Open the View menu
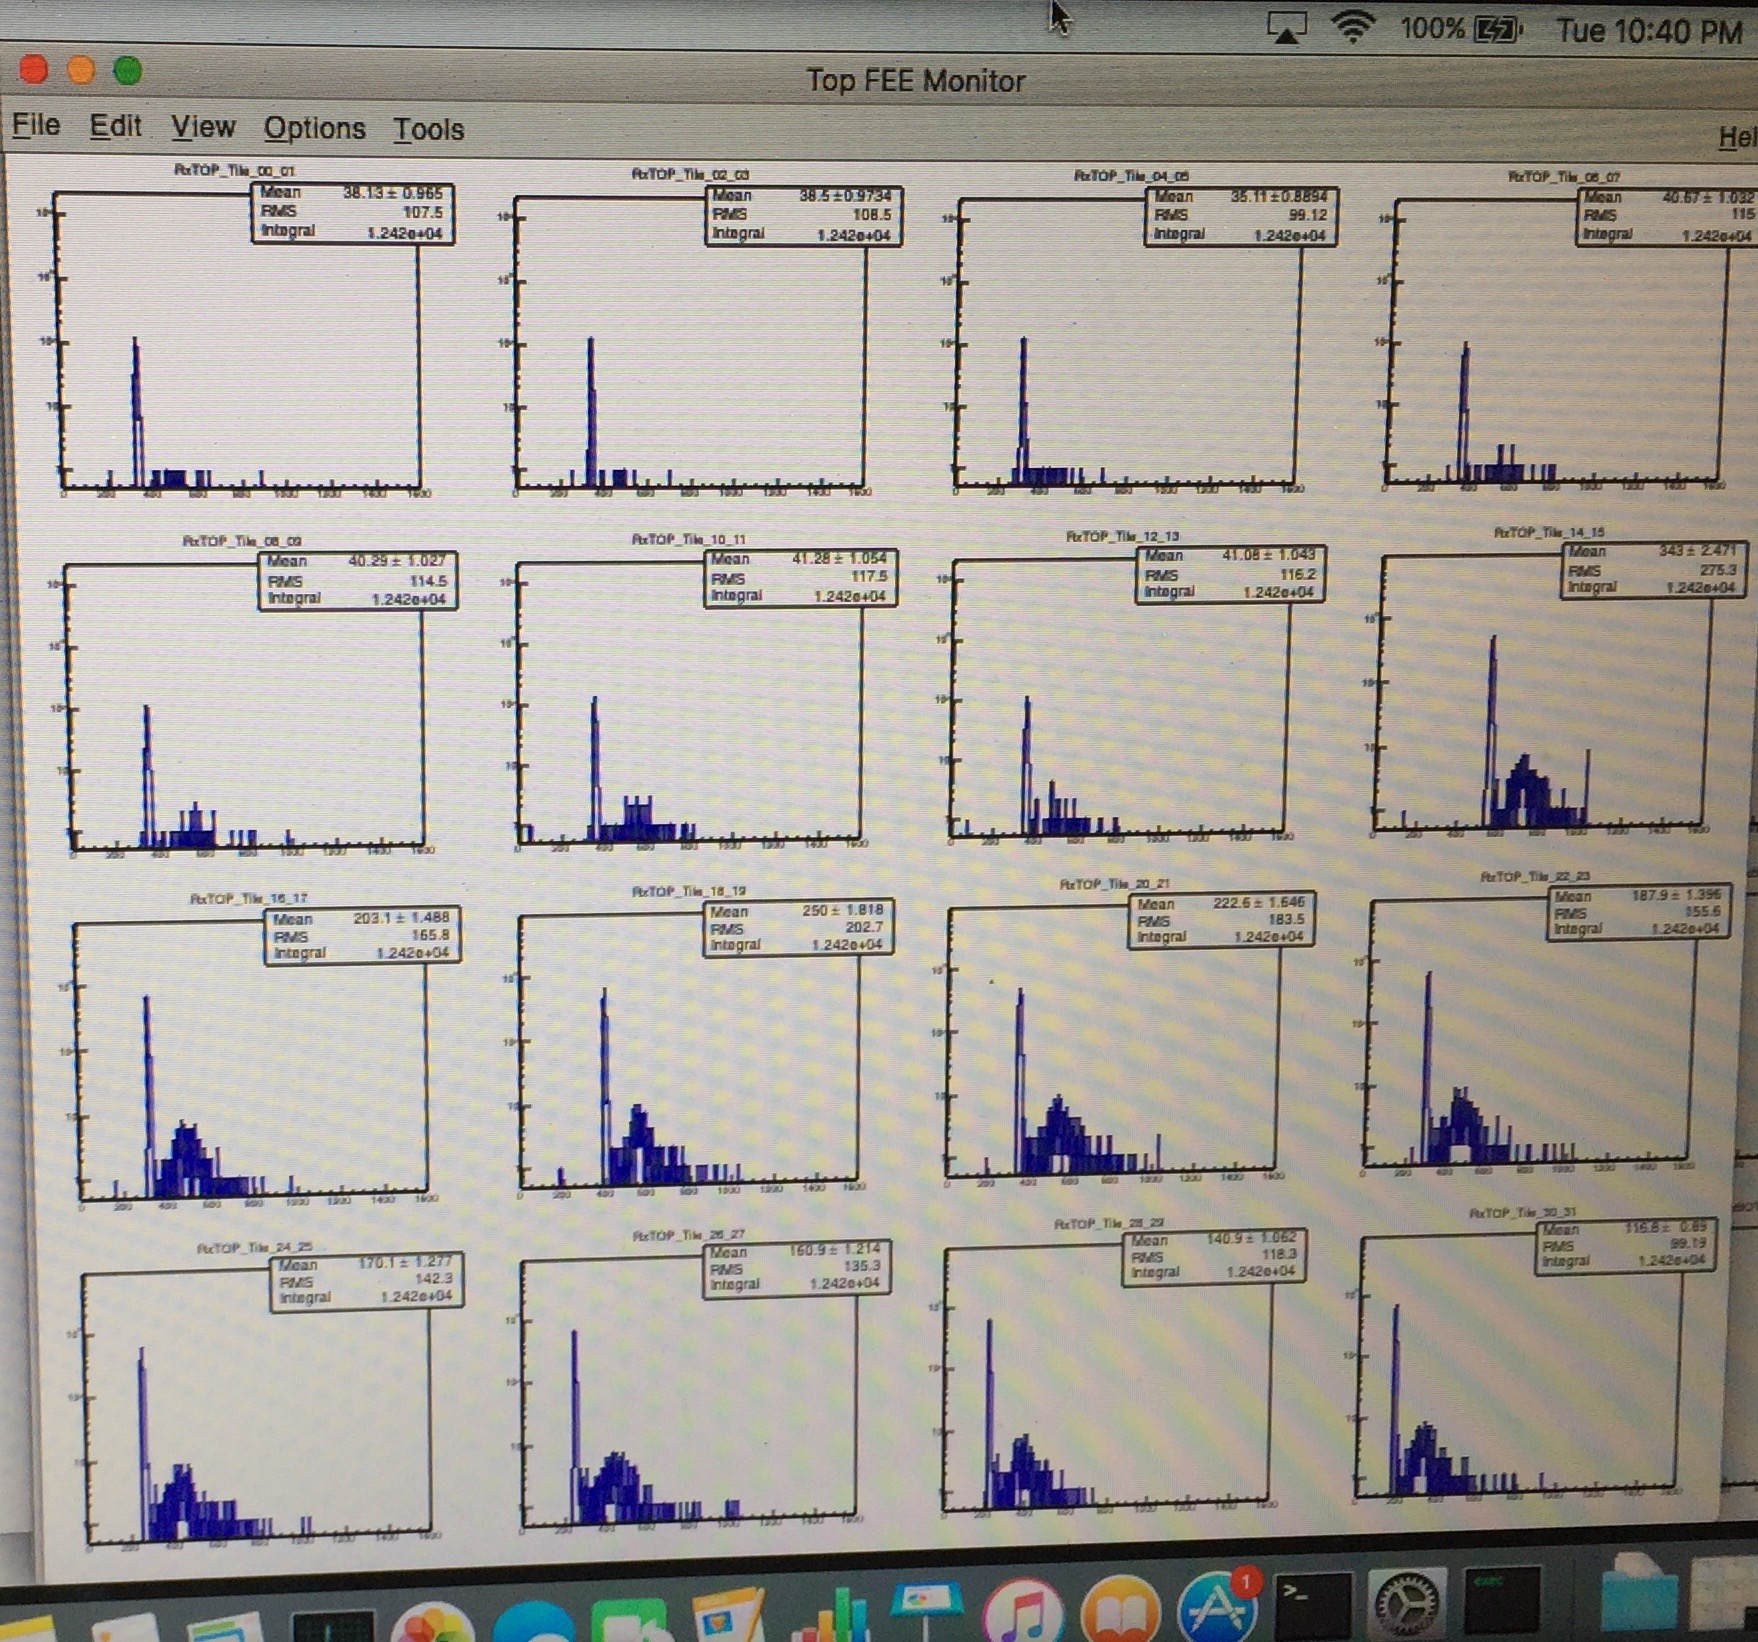Screen dimensions: 1758x1642 [x=203, y=127]
